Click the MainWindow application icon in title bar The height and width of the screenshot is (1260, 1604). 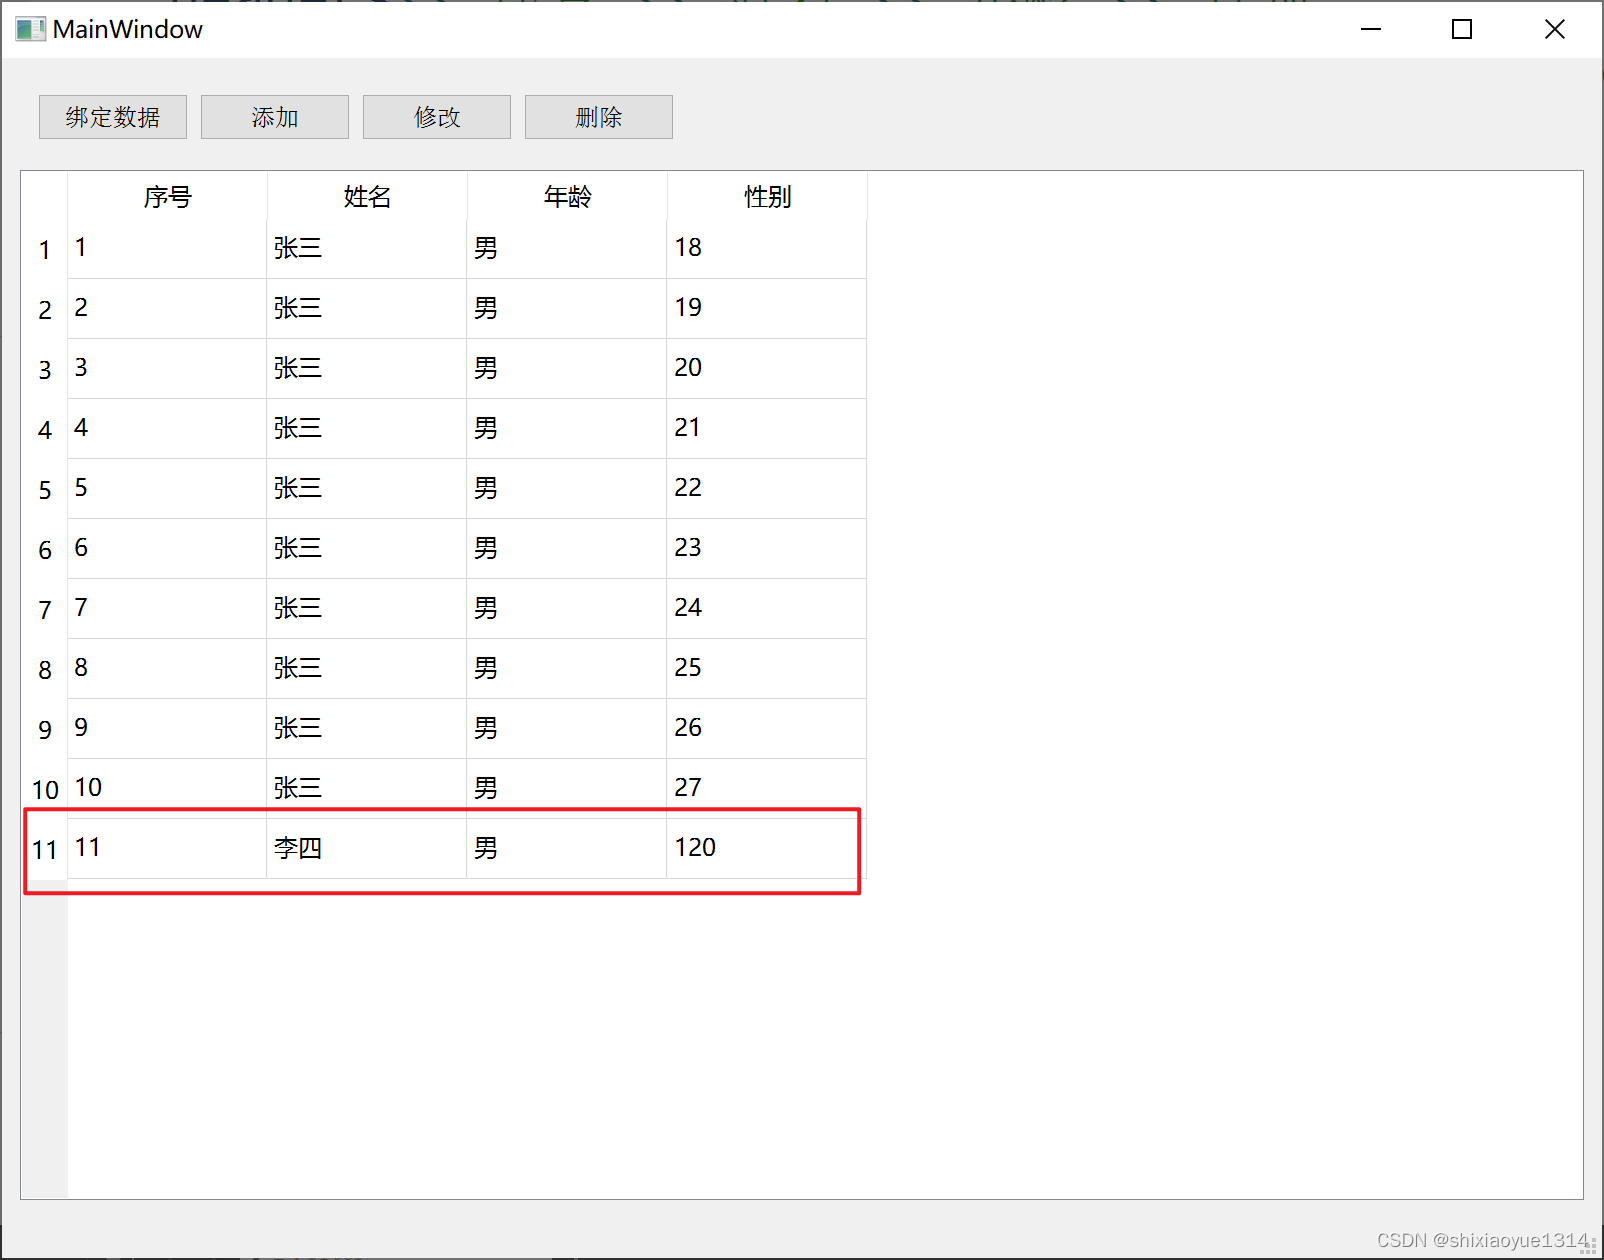tap(30, 29)
